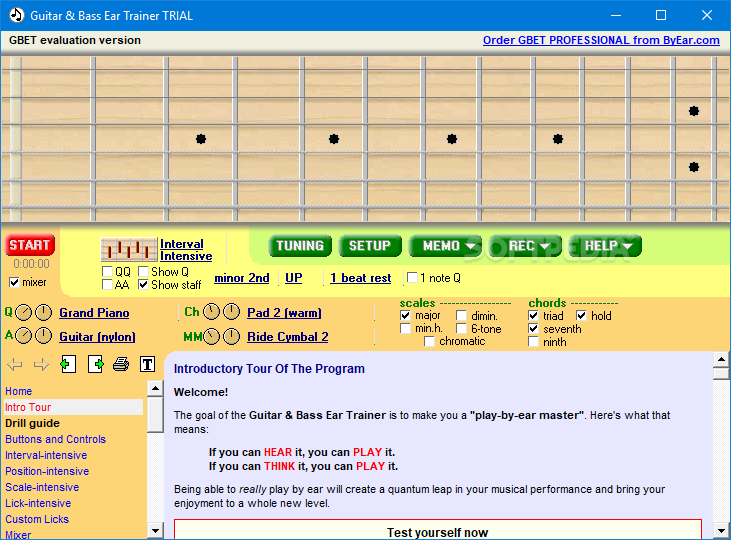
Task: Change Ride Cymbal 2 metronome sound
Action: coord(288,337)
